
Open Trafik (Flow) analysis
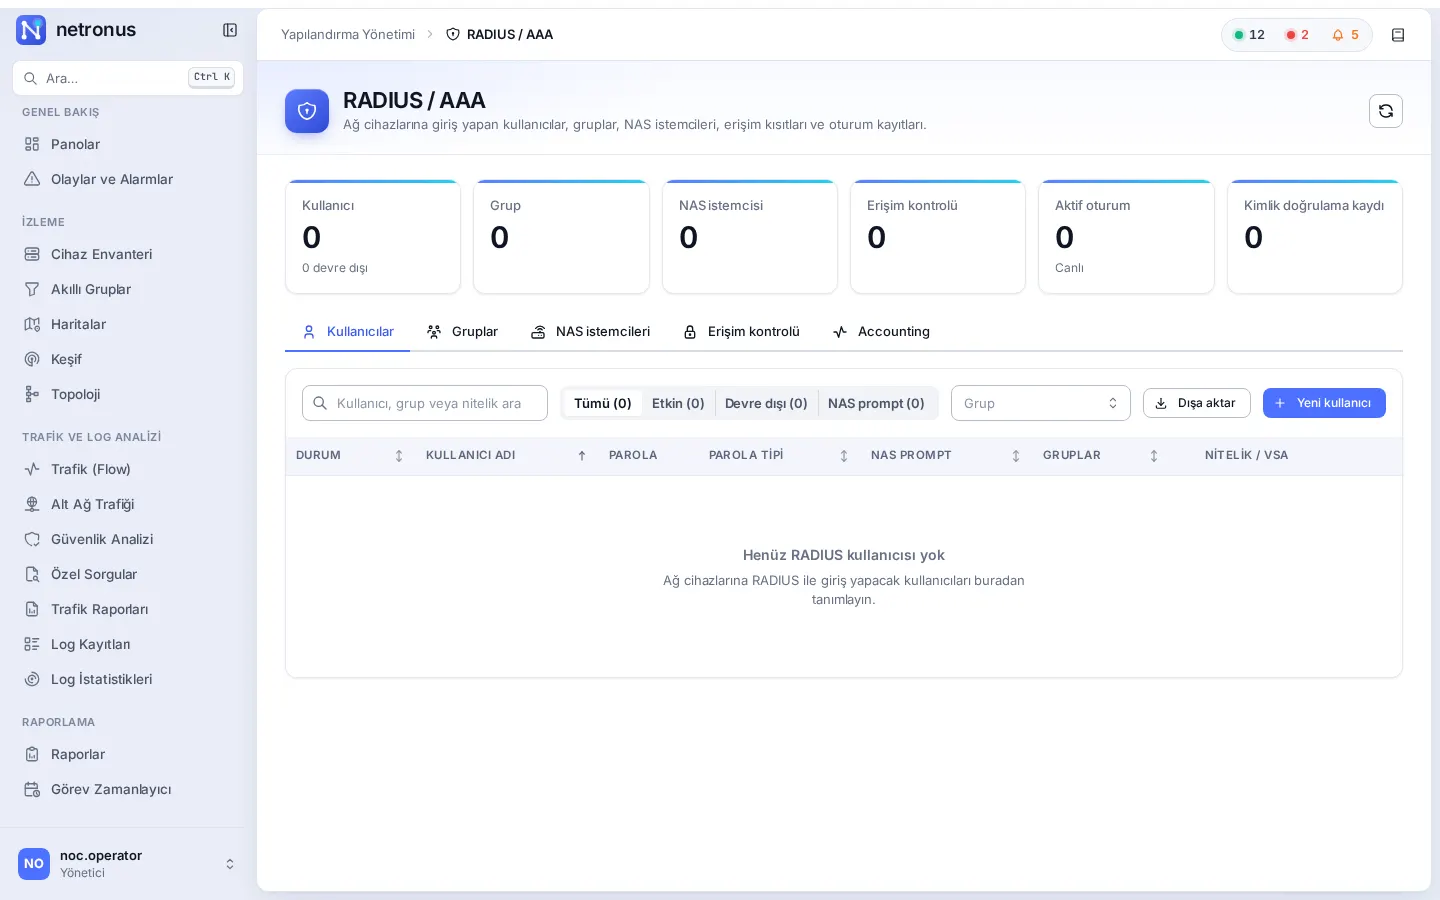(x=128, y=469)
